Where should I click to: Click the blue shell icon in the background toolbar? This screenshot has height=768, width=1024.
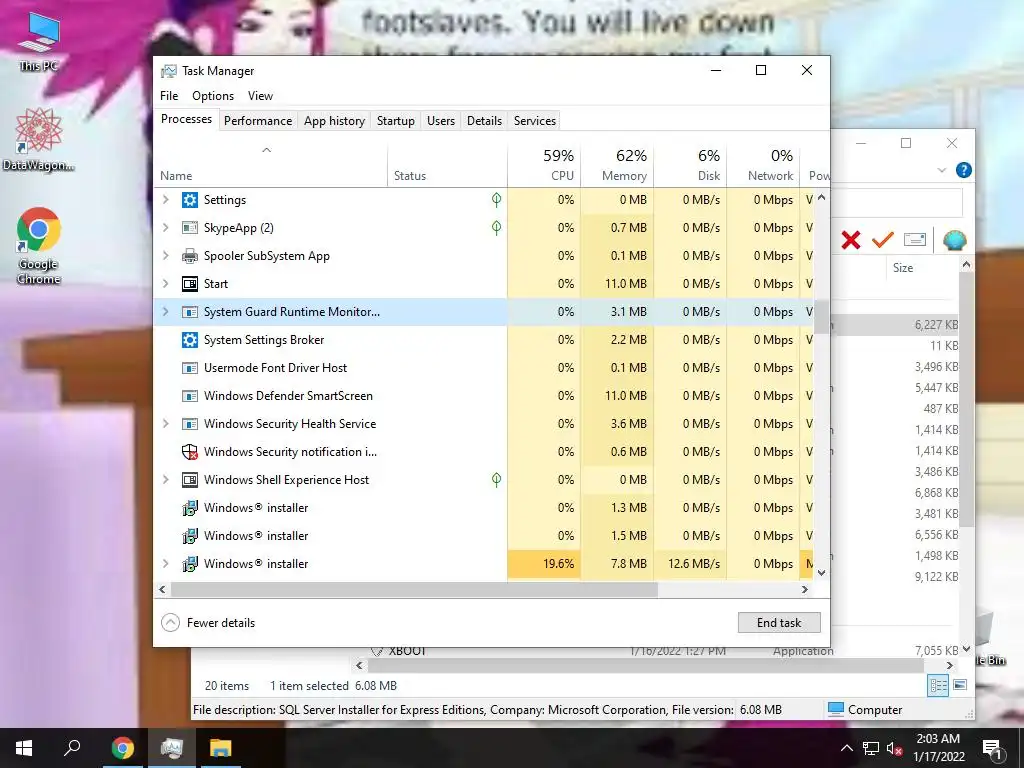tap(954, 240)
